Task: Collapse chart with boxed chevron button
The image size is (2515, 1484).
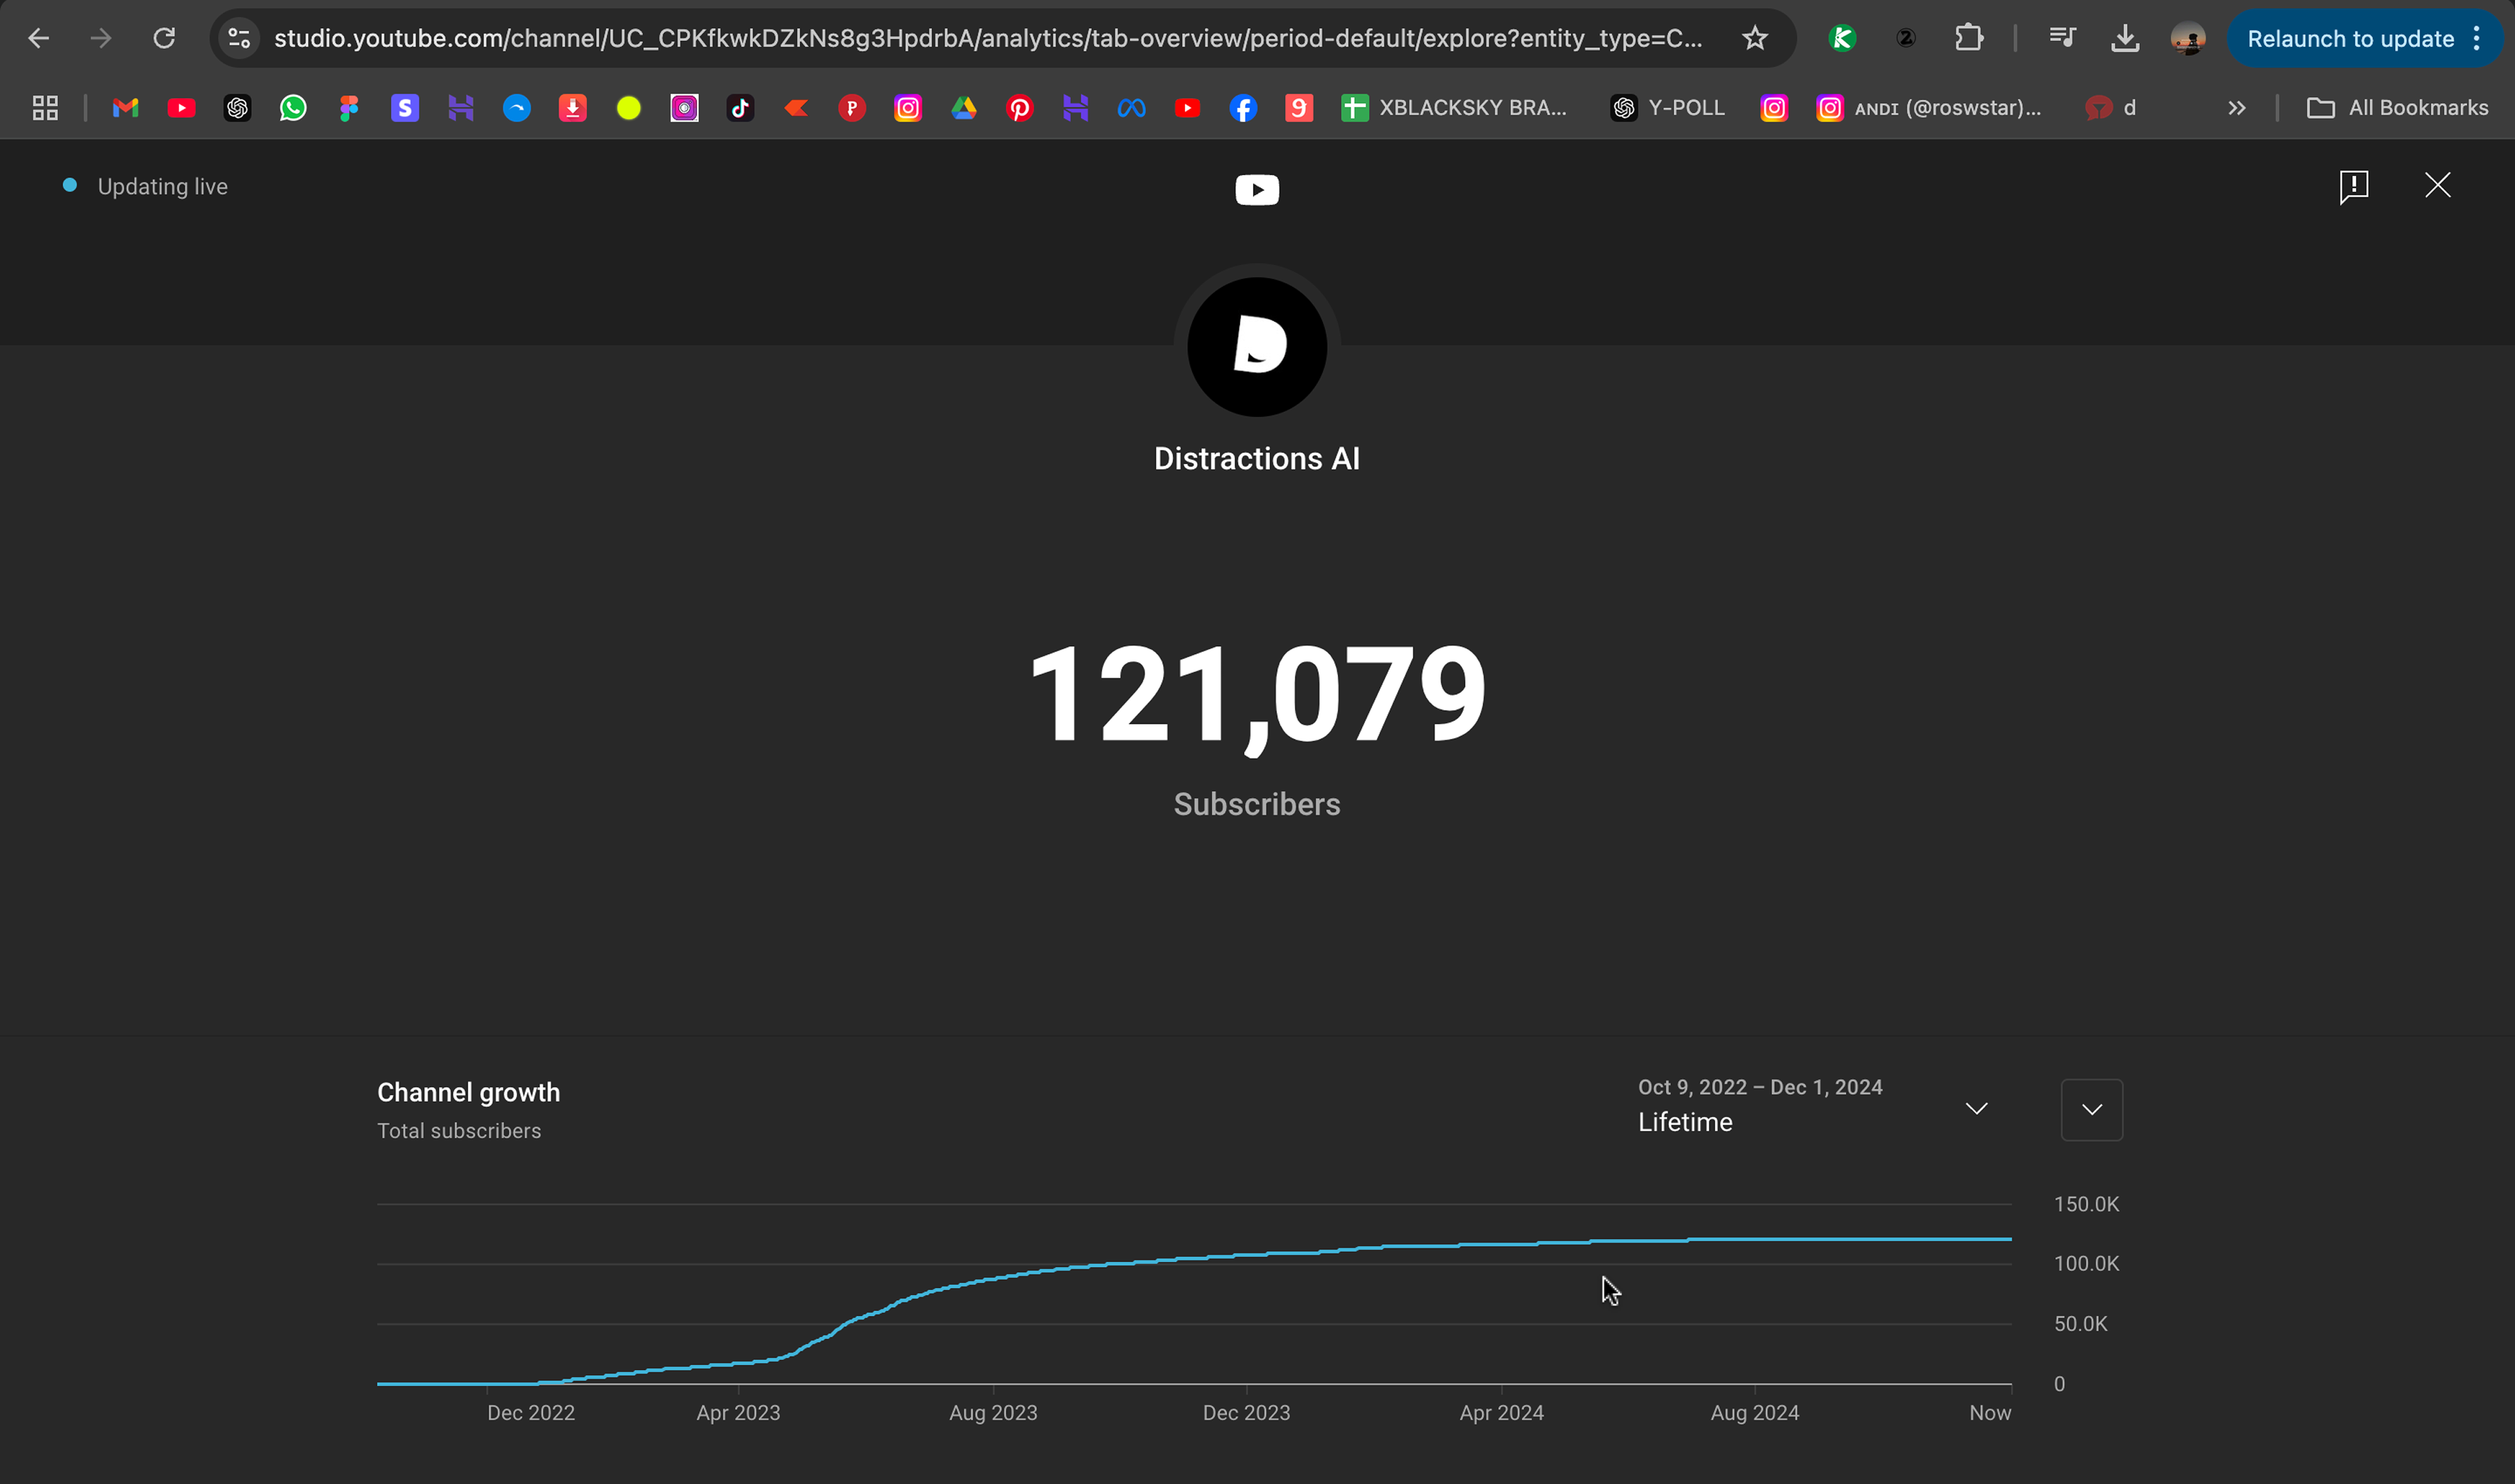Action: [2092, 1109]
